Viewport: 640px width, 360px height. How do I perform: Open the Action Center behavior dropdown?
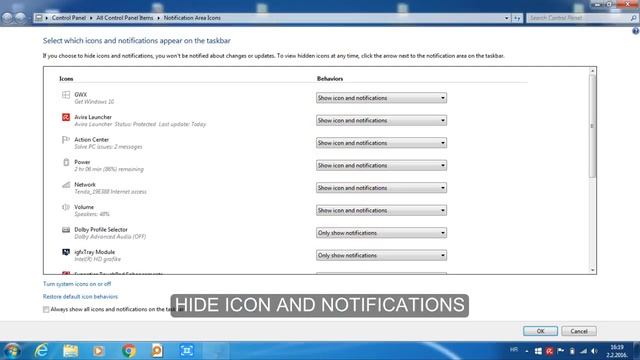pos(381,143)
